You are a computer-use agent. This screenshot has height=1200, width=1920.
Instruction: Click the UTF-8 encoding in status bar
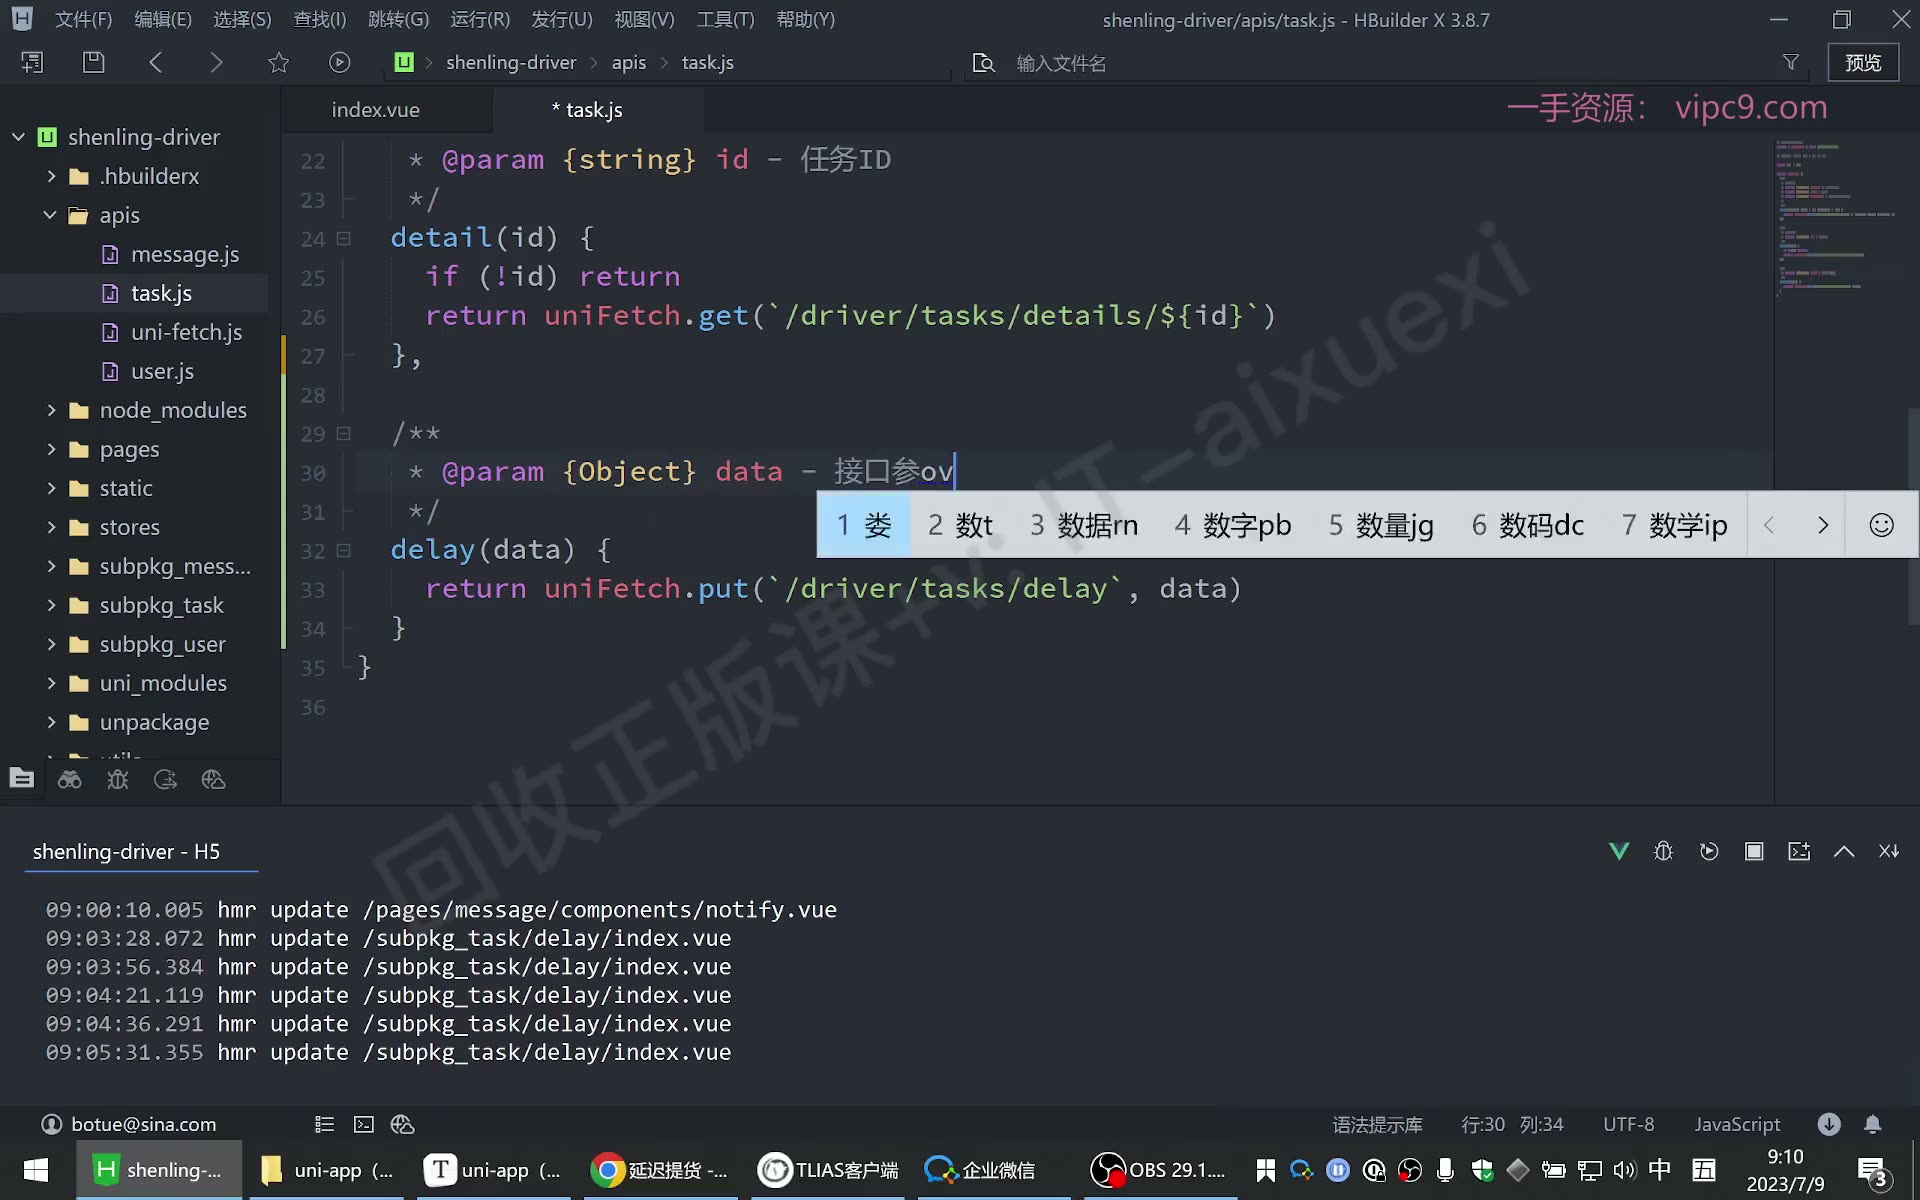pos(1628,1124)
